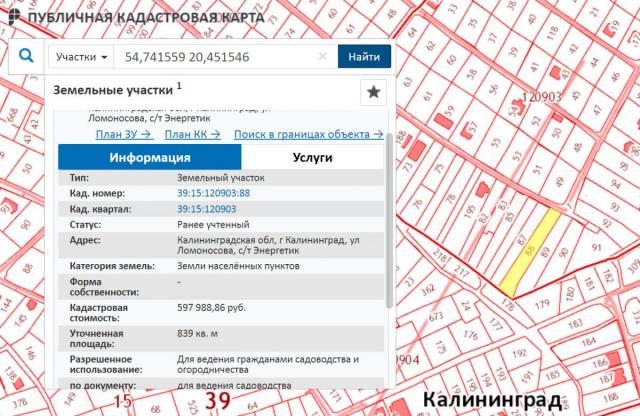This screenshot has width=640, height=416.
Task: Click the magnifier search icon
Action: 27,57
